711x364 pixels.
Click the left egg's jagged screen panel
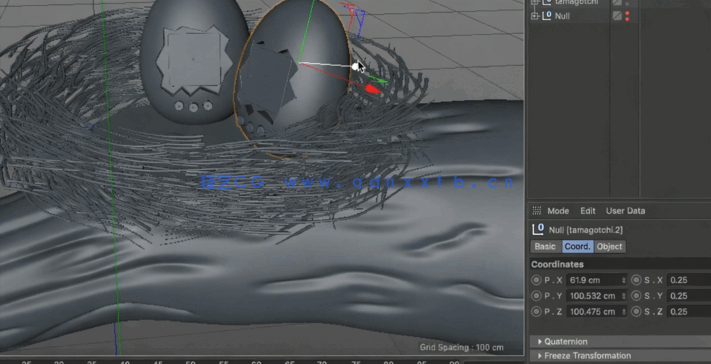coord(194,59)
